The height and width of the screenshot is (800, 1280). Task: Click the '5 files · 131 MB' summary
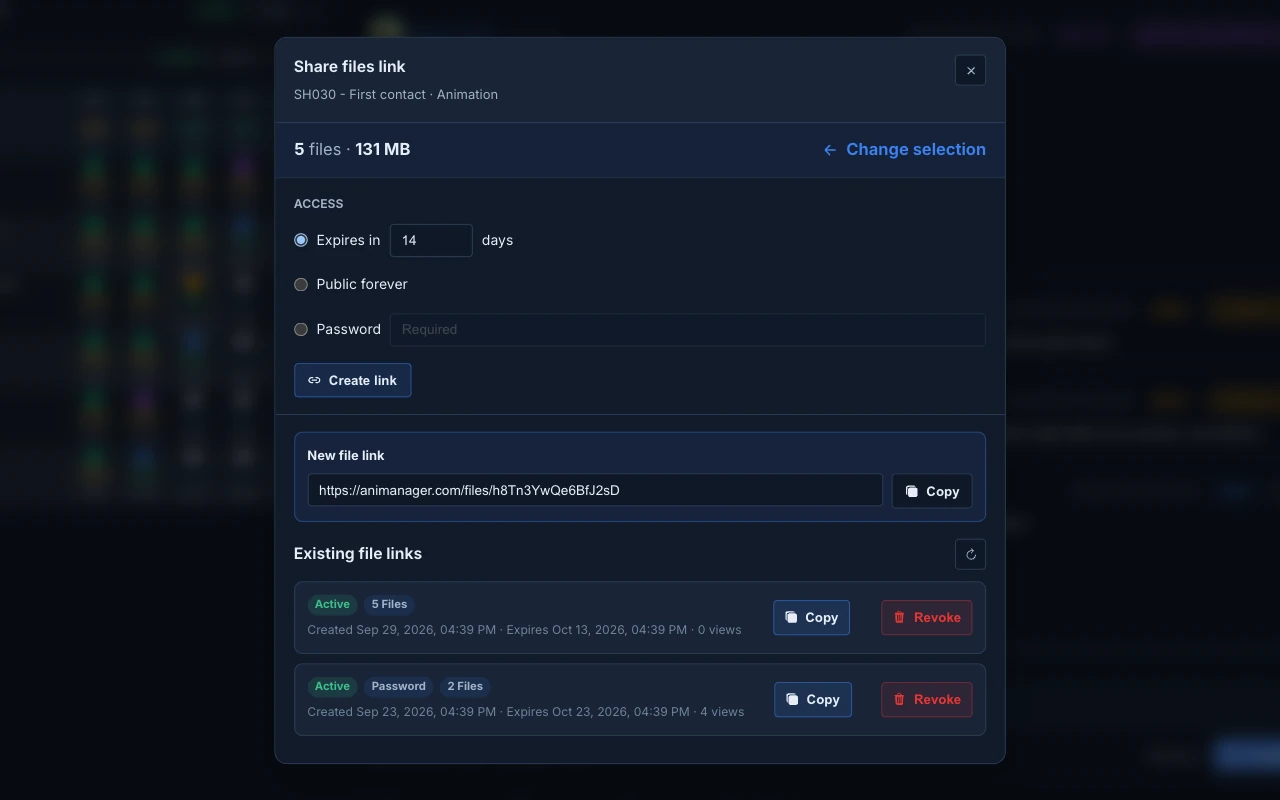pos(352,149)
